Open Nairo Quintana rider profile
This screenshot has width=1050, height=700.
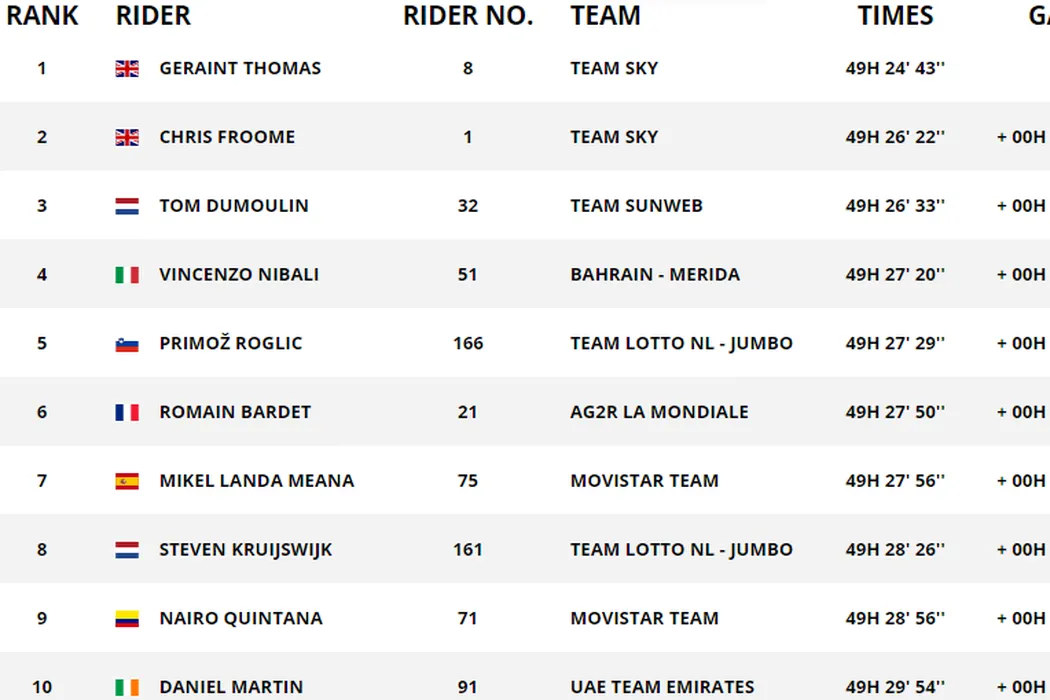(241, 619)
